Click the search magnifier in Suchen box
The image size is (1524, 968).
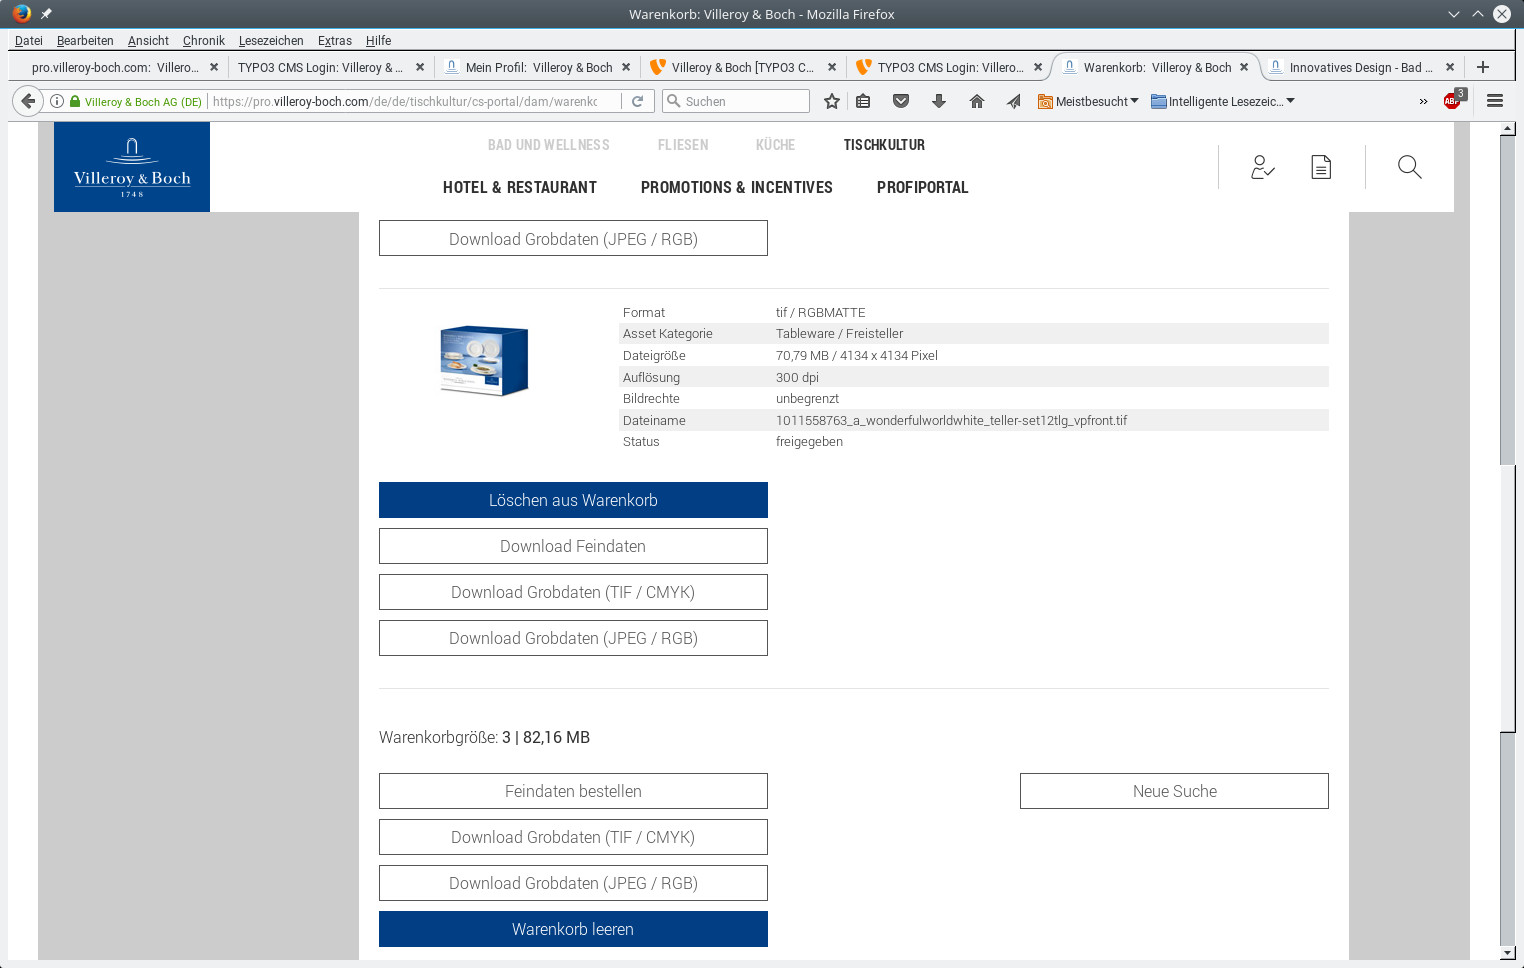point(674,101)
